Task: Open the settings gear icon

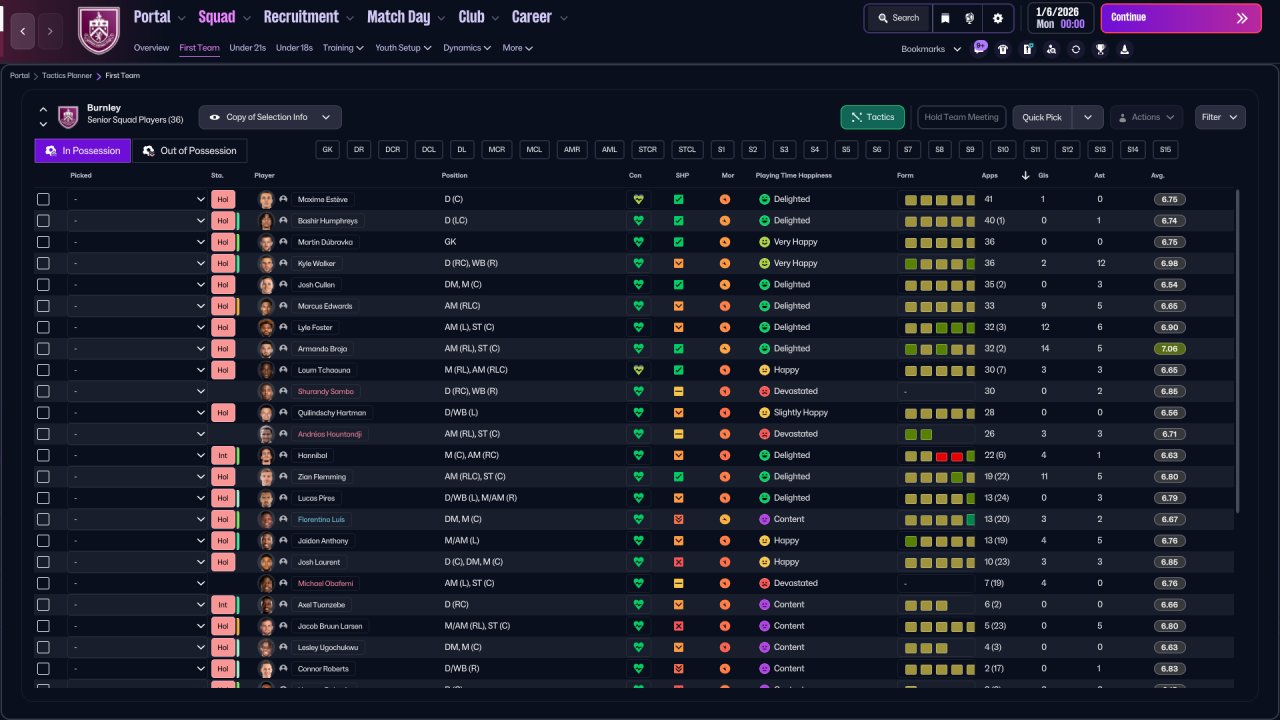Action: coord(997,18)
